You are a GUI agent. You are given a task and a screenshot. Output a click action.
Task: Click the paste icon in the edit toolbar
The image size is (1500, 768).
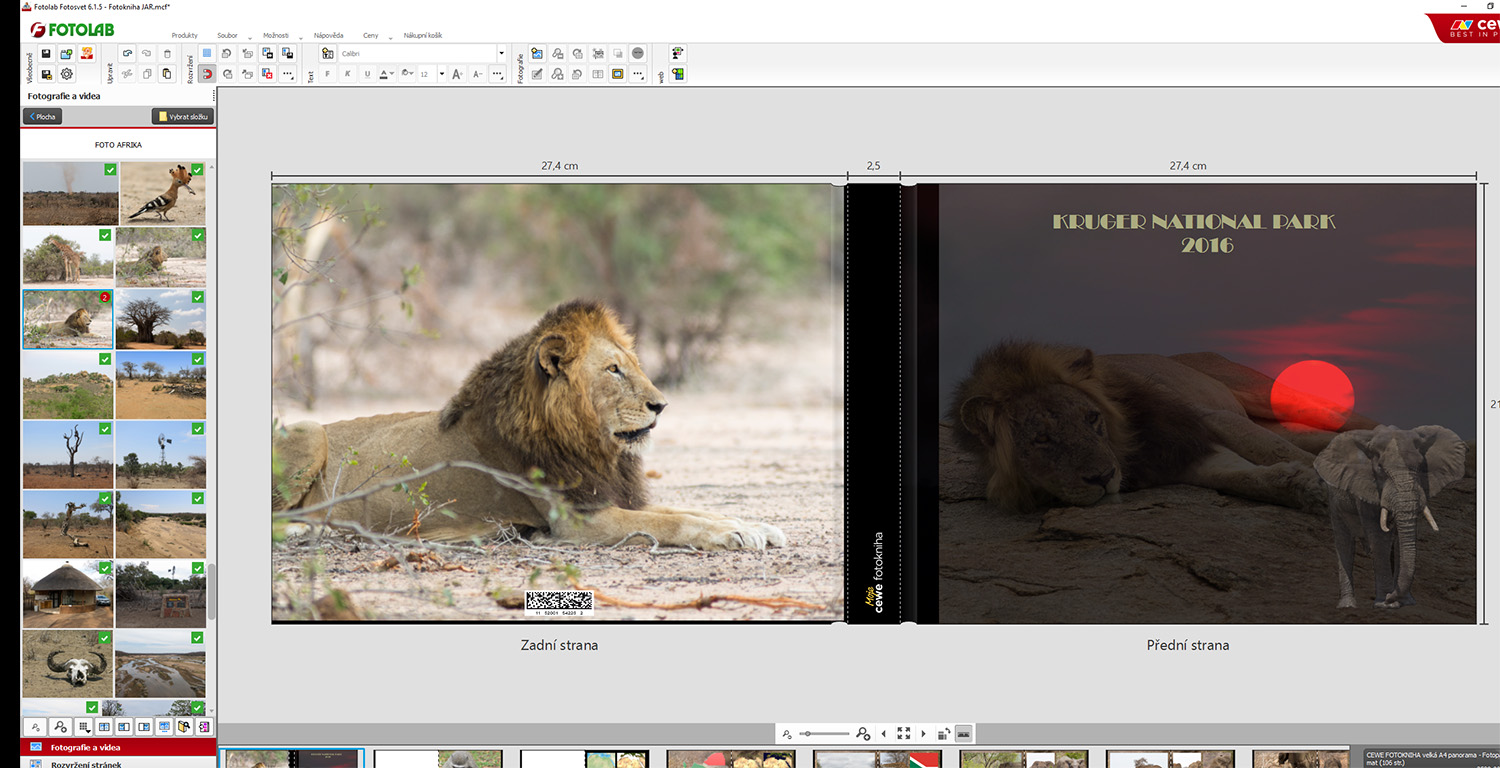coord(167,74)
